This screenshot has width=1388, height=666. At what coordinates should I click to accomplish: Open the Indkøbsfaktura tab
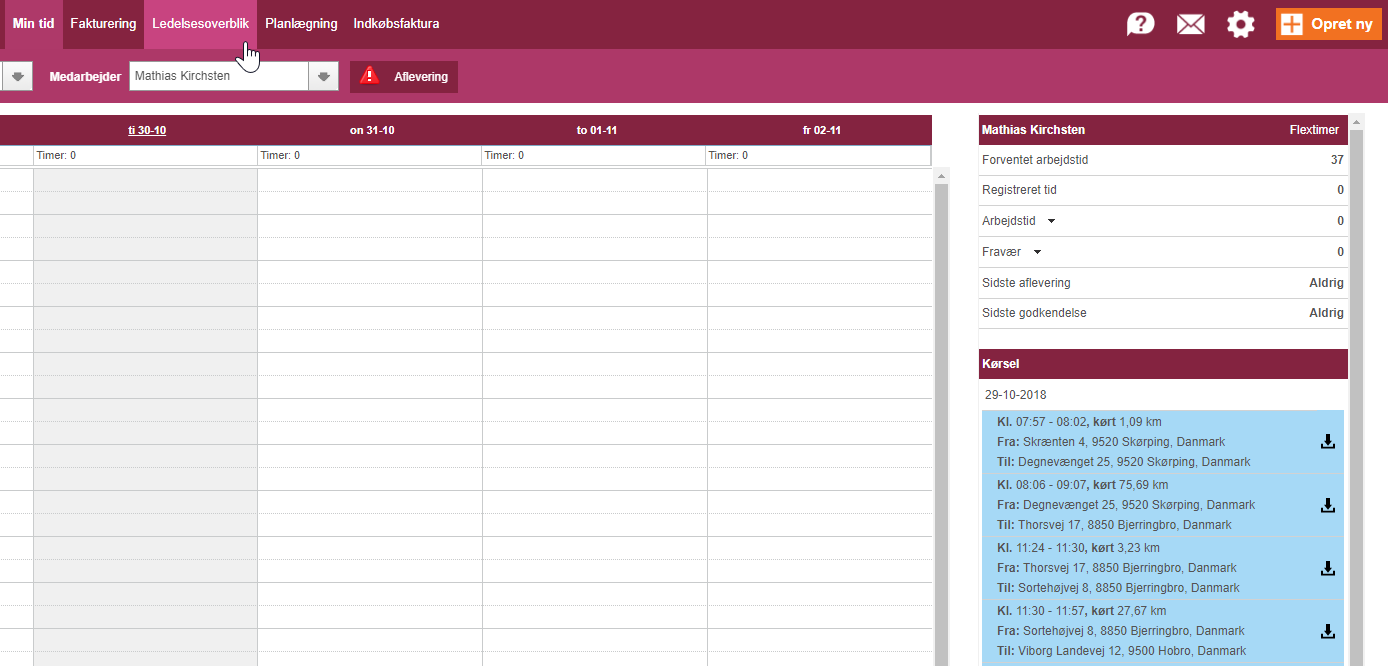pyautogui.click(x=396, y=24)
